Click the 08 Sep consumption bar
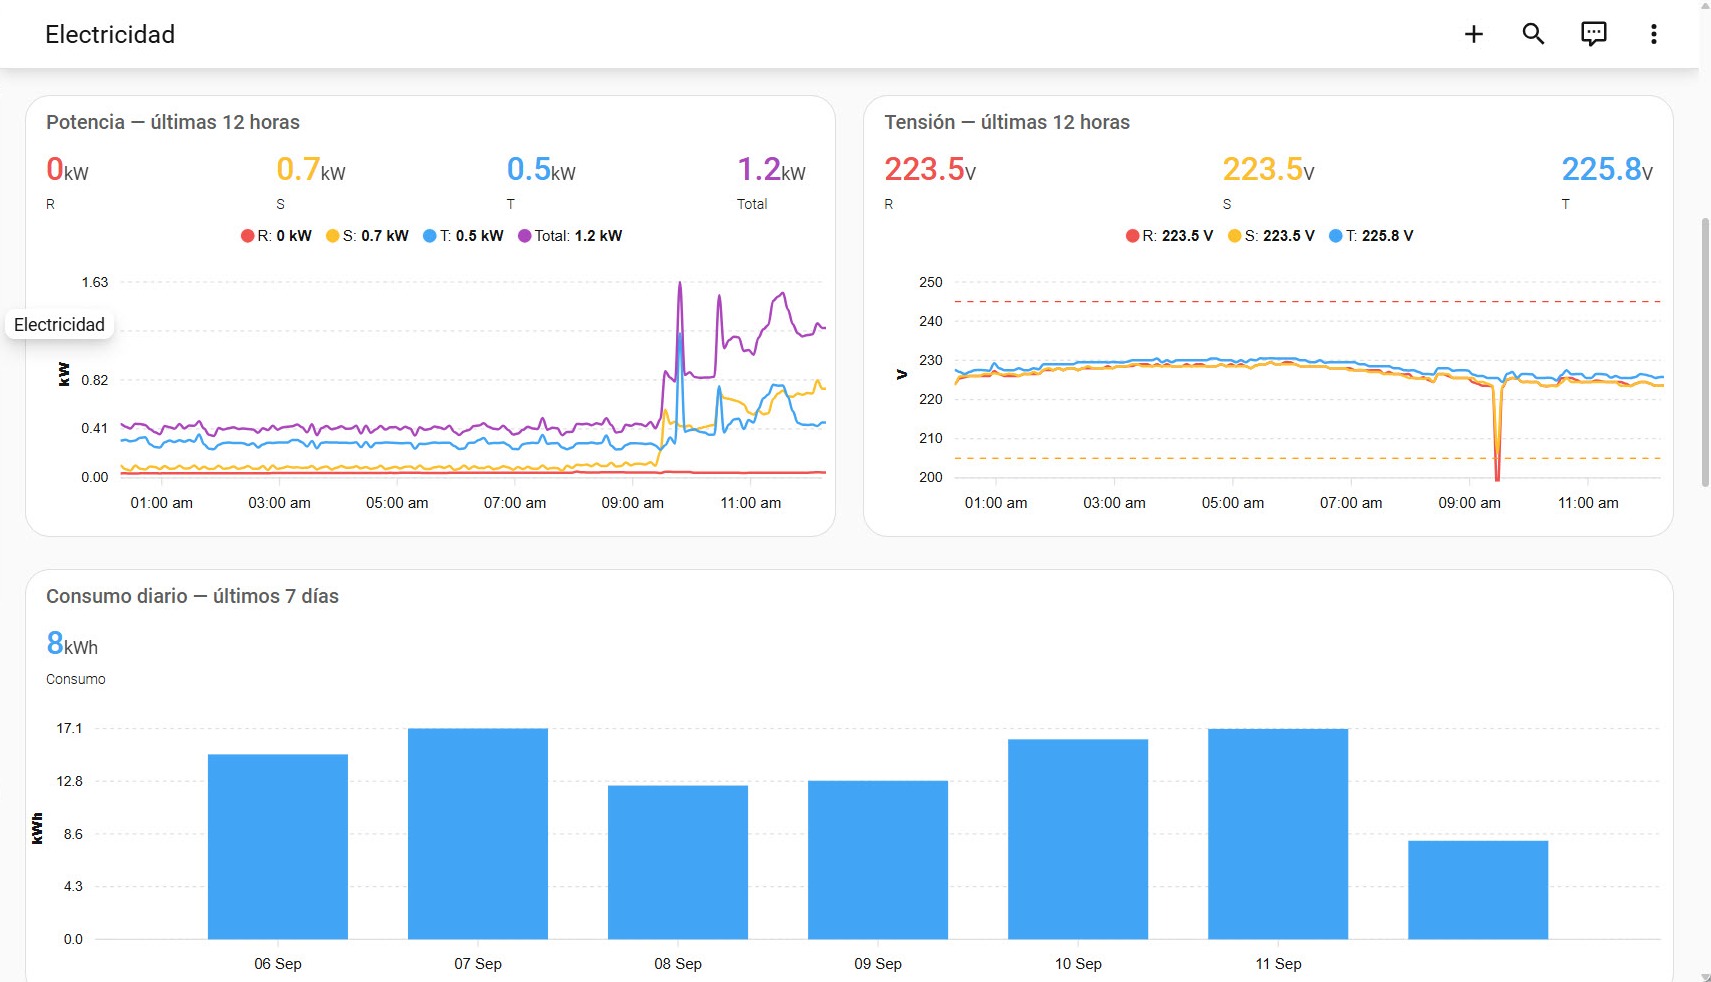This screenshot has height=982, width=1711. (678, 862)
